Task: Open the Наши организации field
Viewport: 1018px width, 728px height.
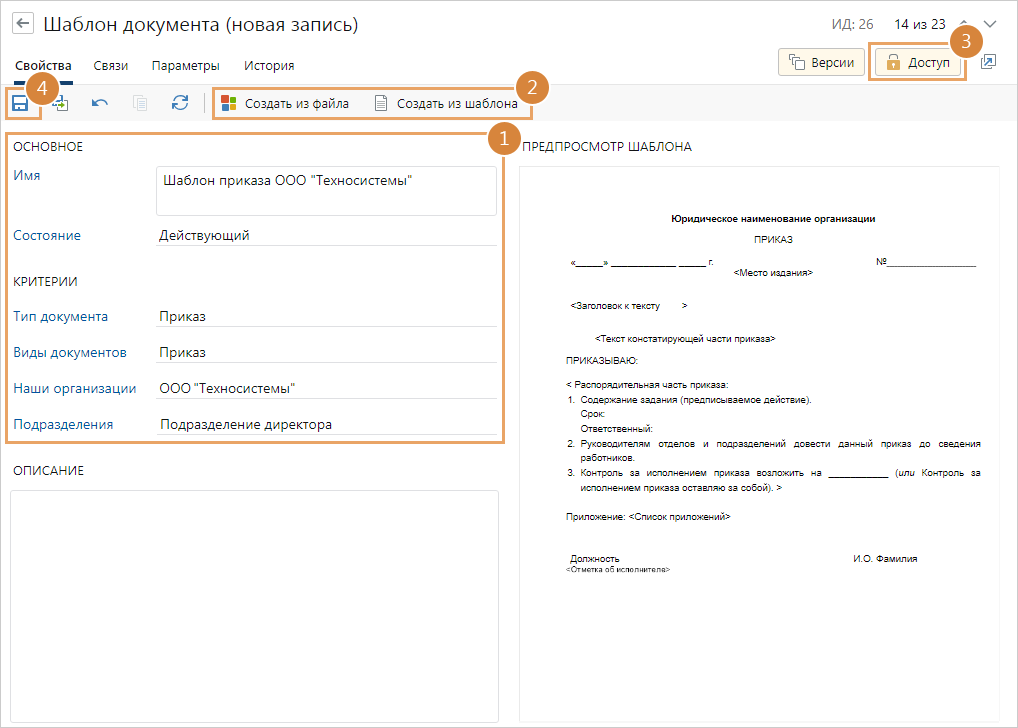Action: click(x=326, y=389)
